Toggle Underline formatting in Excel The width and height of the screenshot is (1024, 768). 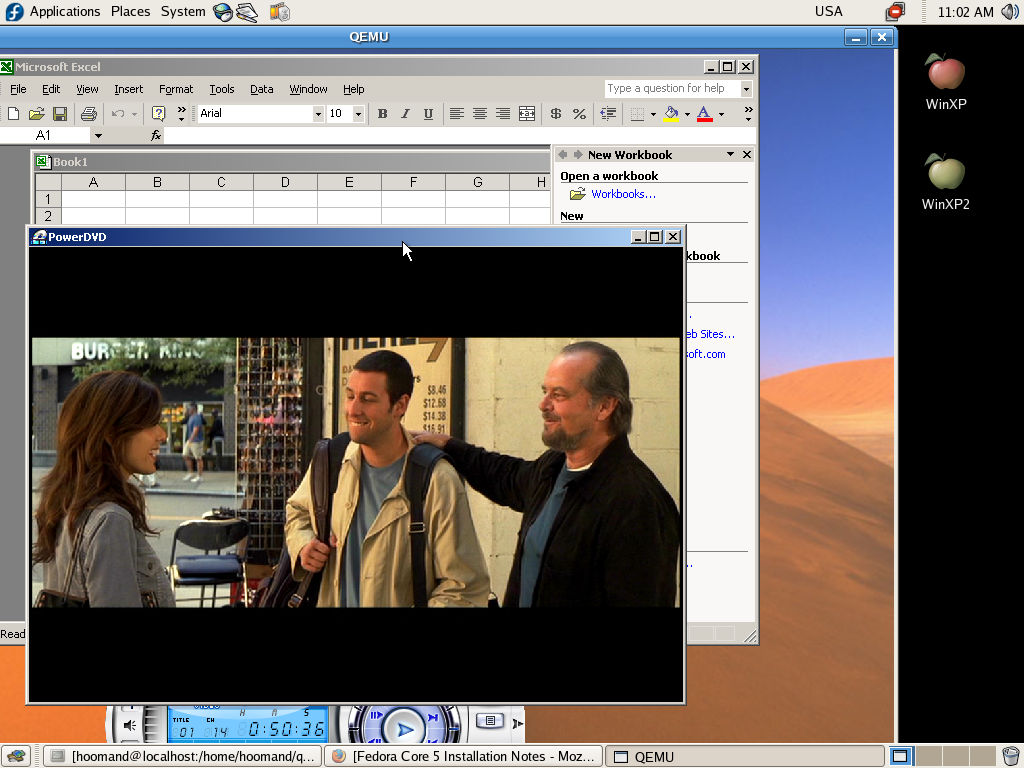[x=428, y=114]
